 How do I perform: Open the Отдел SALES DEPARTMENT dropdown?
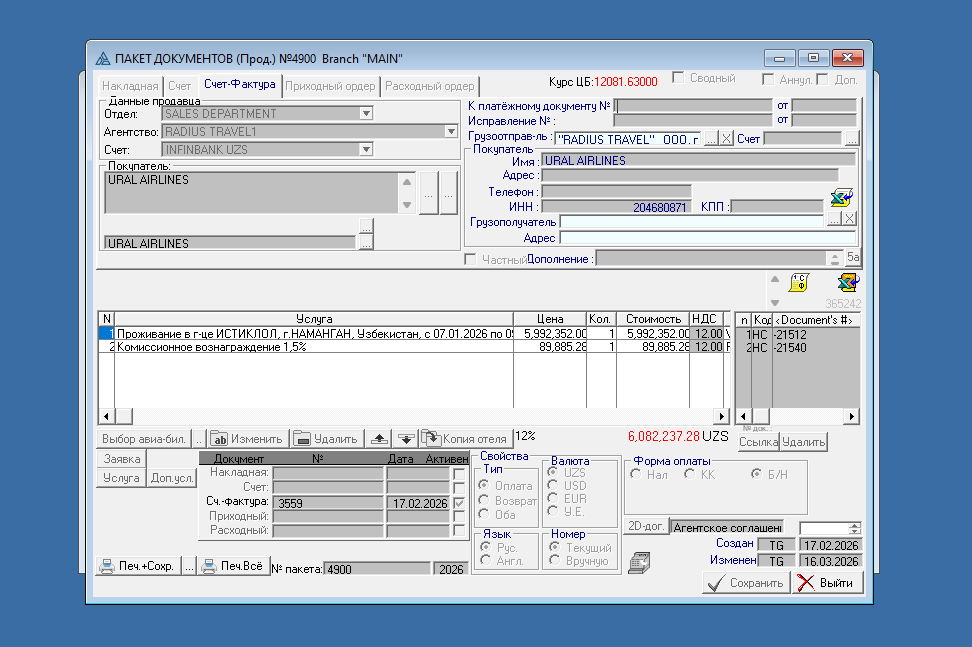pyautogui.click(x=366, y=113)
